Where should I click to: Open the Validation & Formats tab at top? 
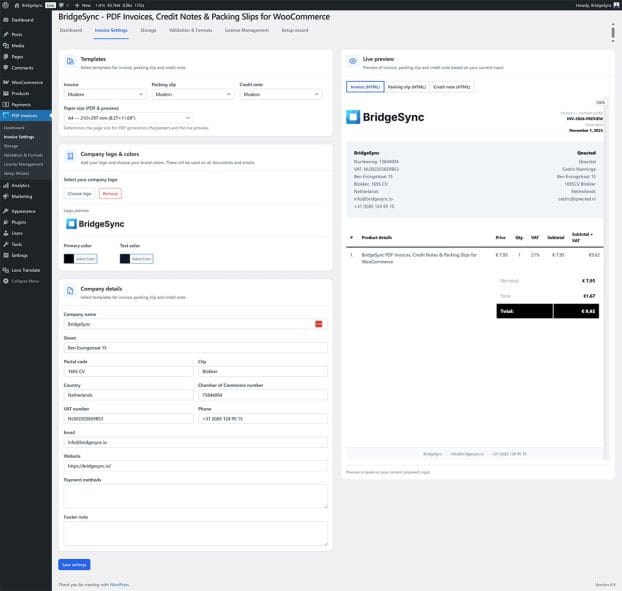click(190, 30)
